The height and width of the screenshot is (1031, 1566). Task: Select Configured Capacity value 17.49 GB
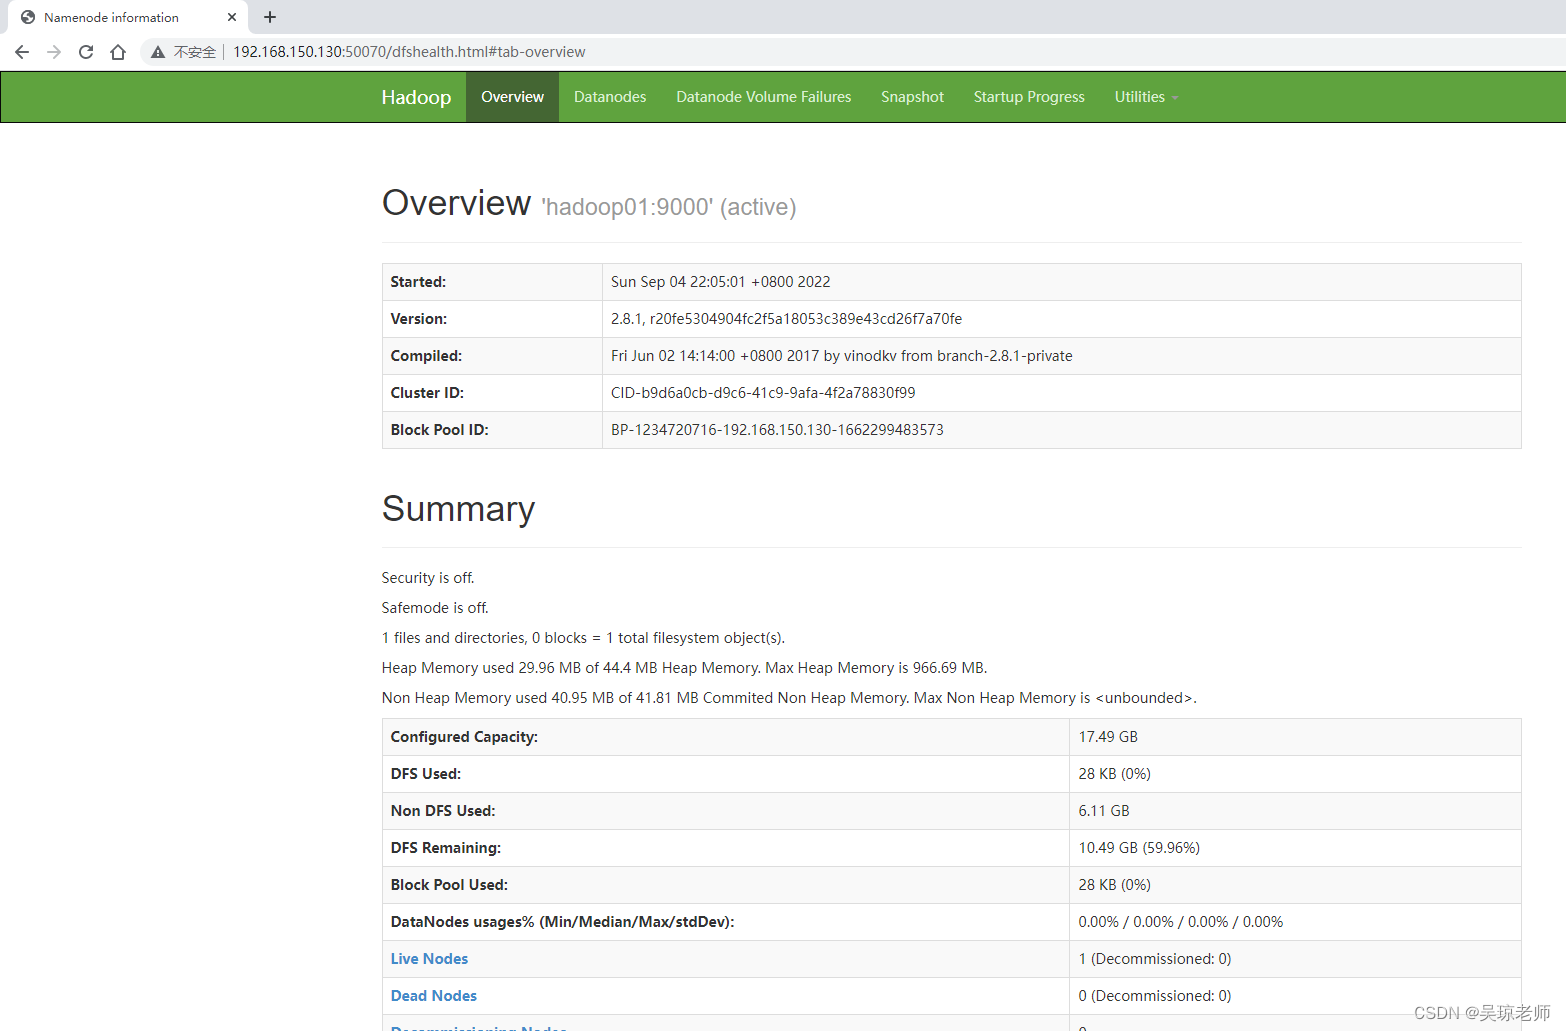tap(1108, 737)
